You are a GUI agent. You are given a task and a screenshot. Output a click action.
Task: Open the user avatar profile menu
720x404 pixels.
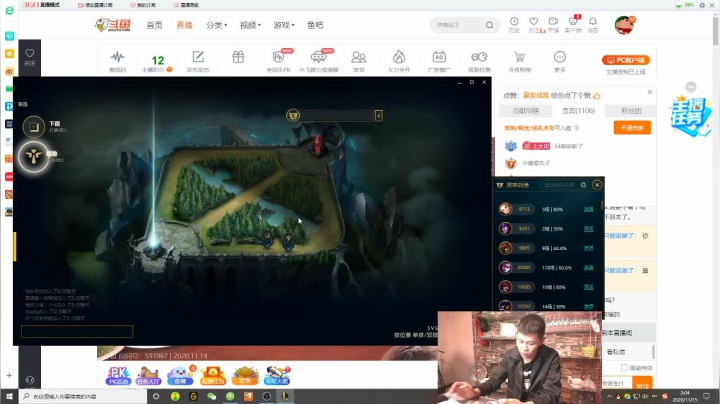pyautogui.click(x=624, y=25)
